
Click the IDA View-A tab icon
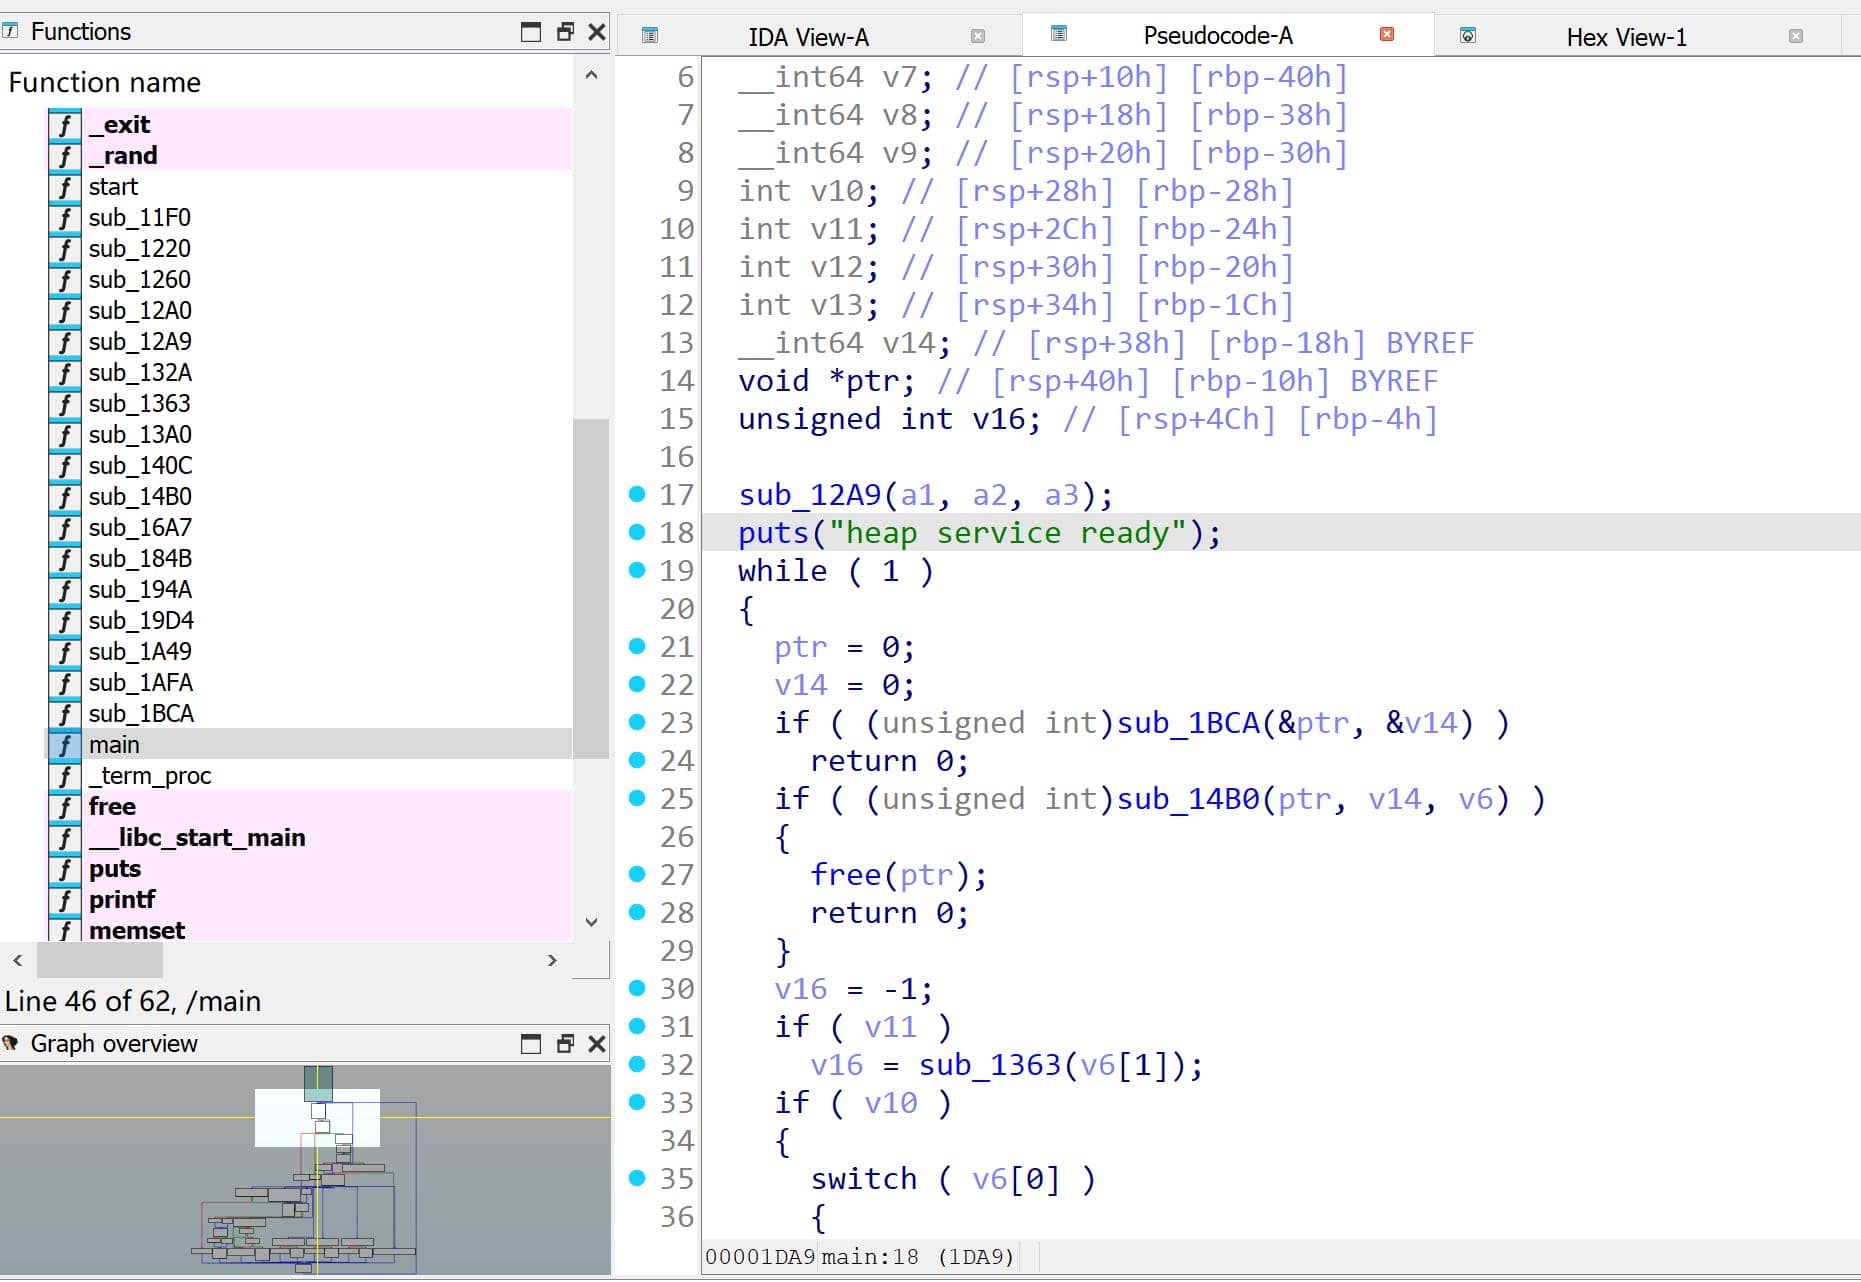[x=650, y=36]
